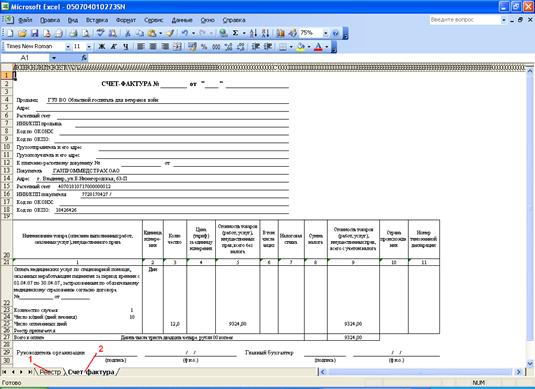535x389 pixels.
Task: Sort ascending using the A-Z icon
Action: coord(253,33)
